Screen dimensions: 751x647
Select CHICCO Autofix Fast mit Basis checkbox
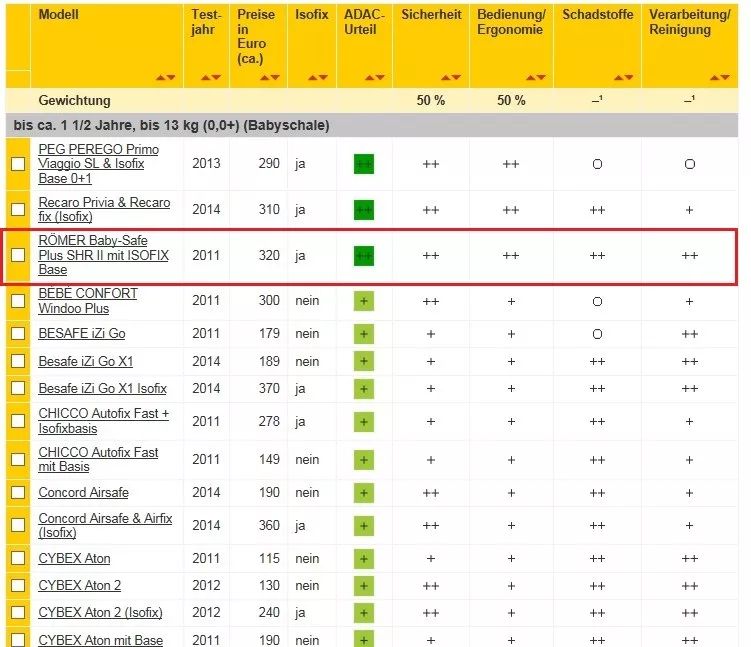tap(18, 459)
